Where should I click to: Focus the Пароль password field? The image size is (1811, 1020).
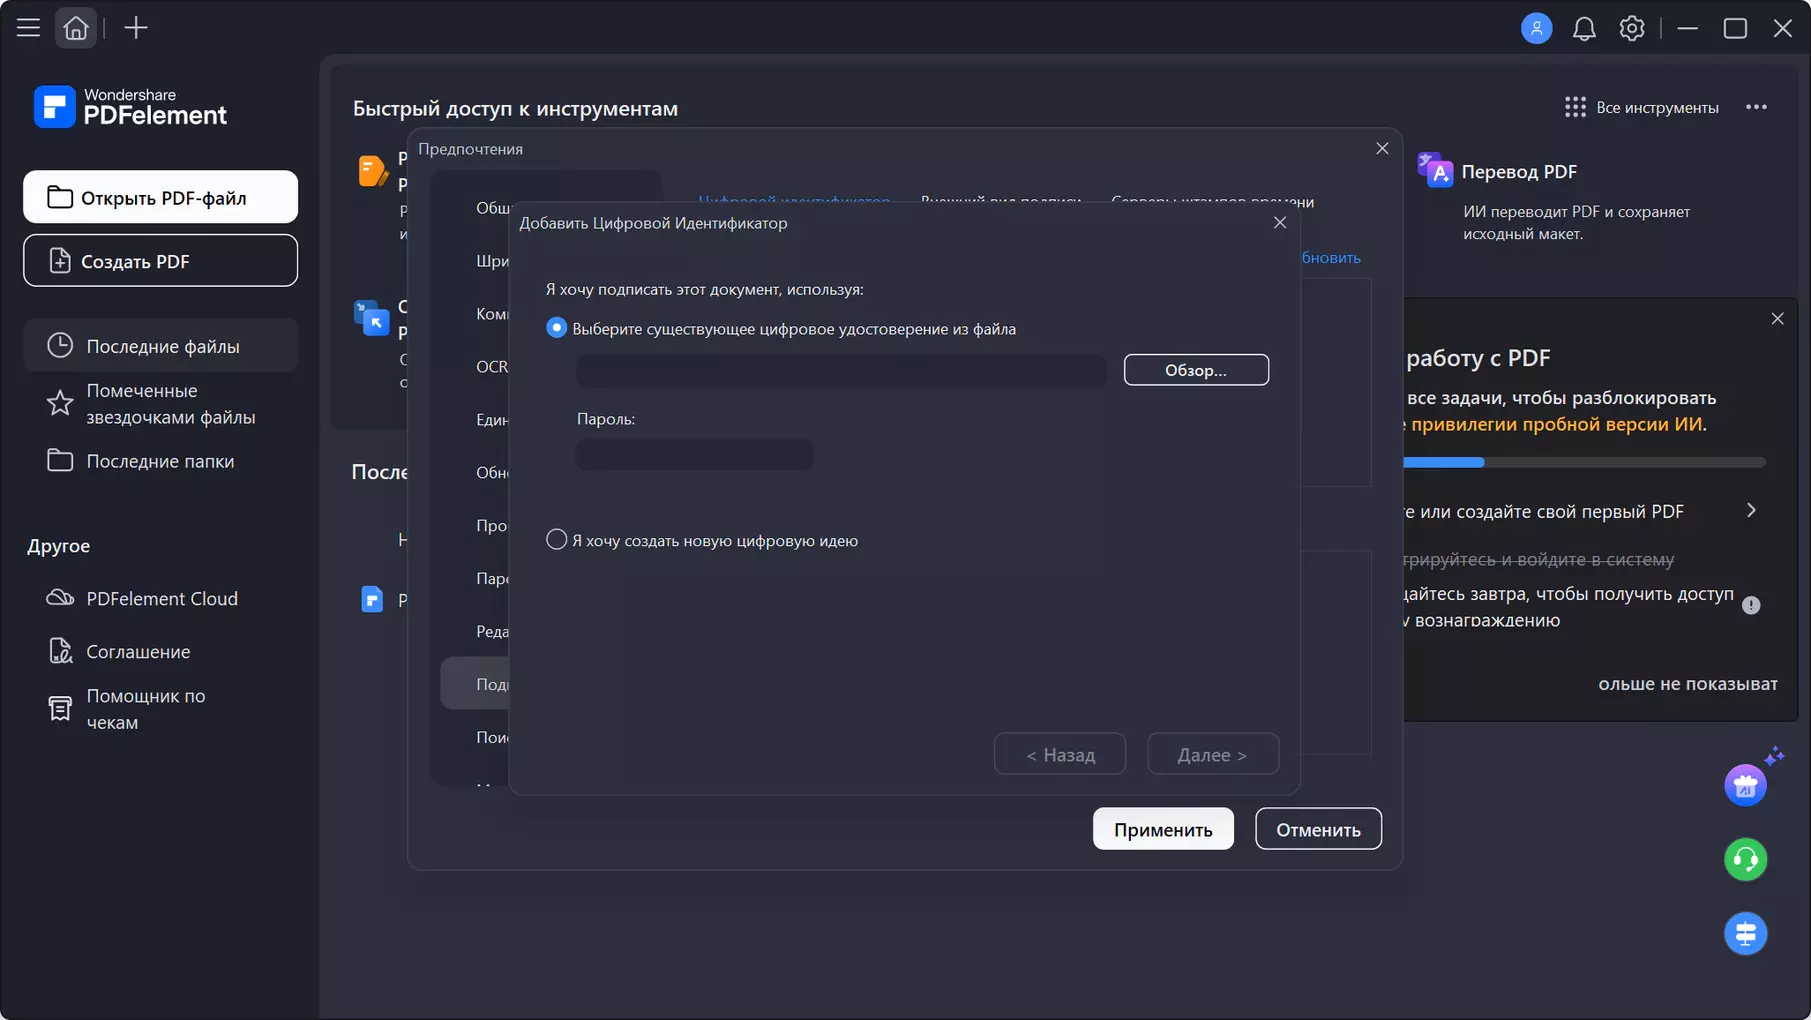(695, 455)
